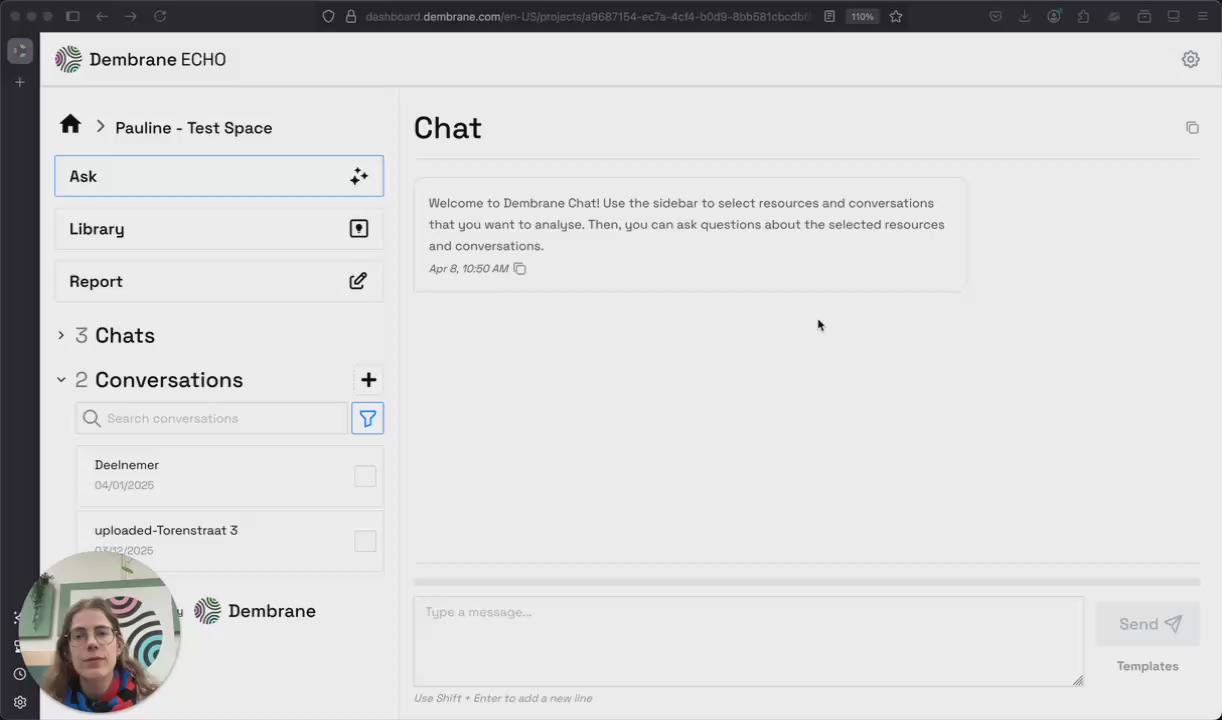Open browser downloads arrow icon

[x=1024, y=16]
